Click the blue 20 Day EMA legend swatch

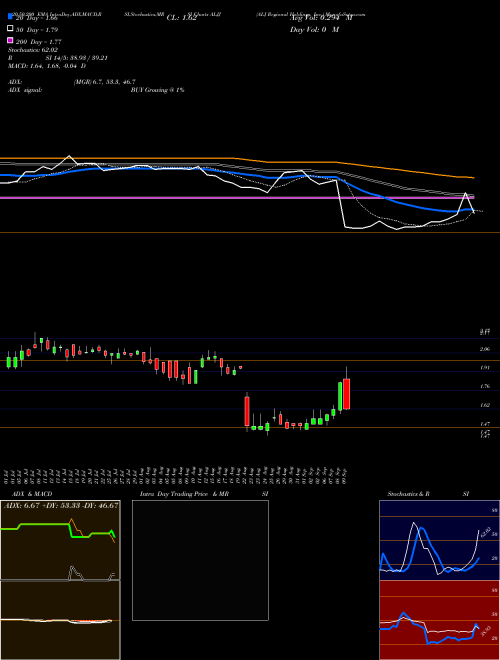pos(11,17)
